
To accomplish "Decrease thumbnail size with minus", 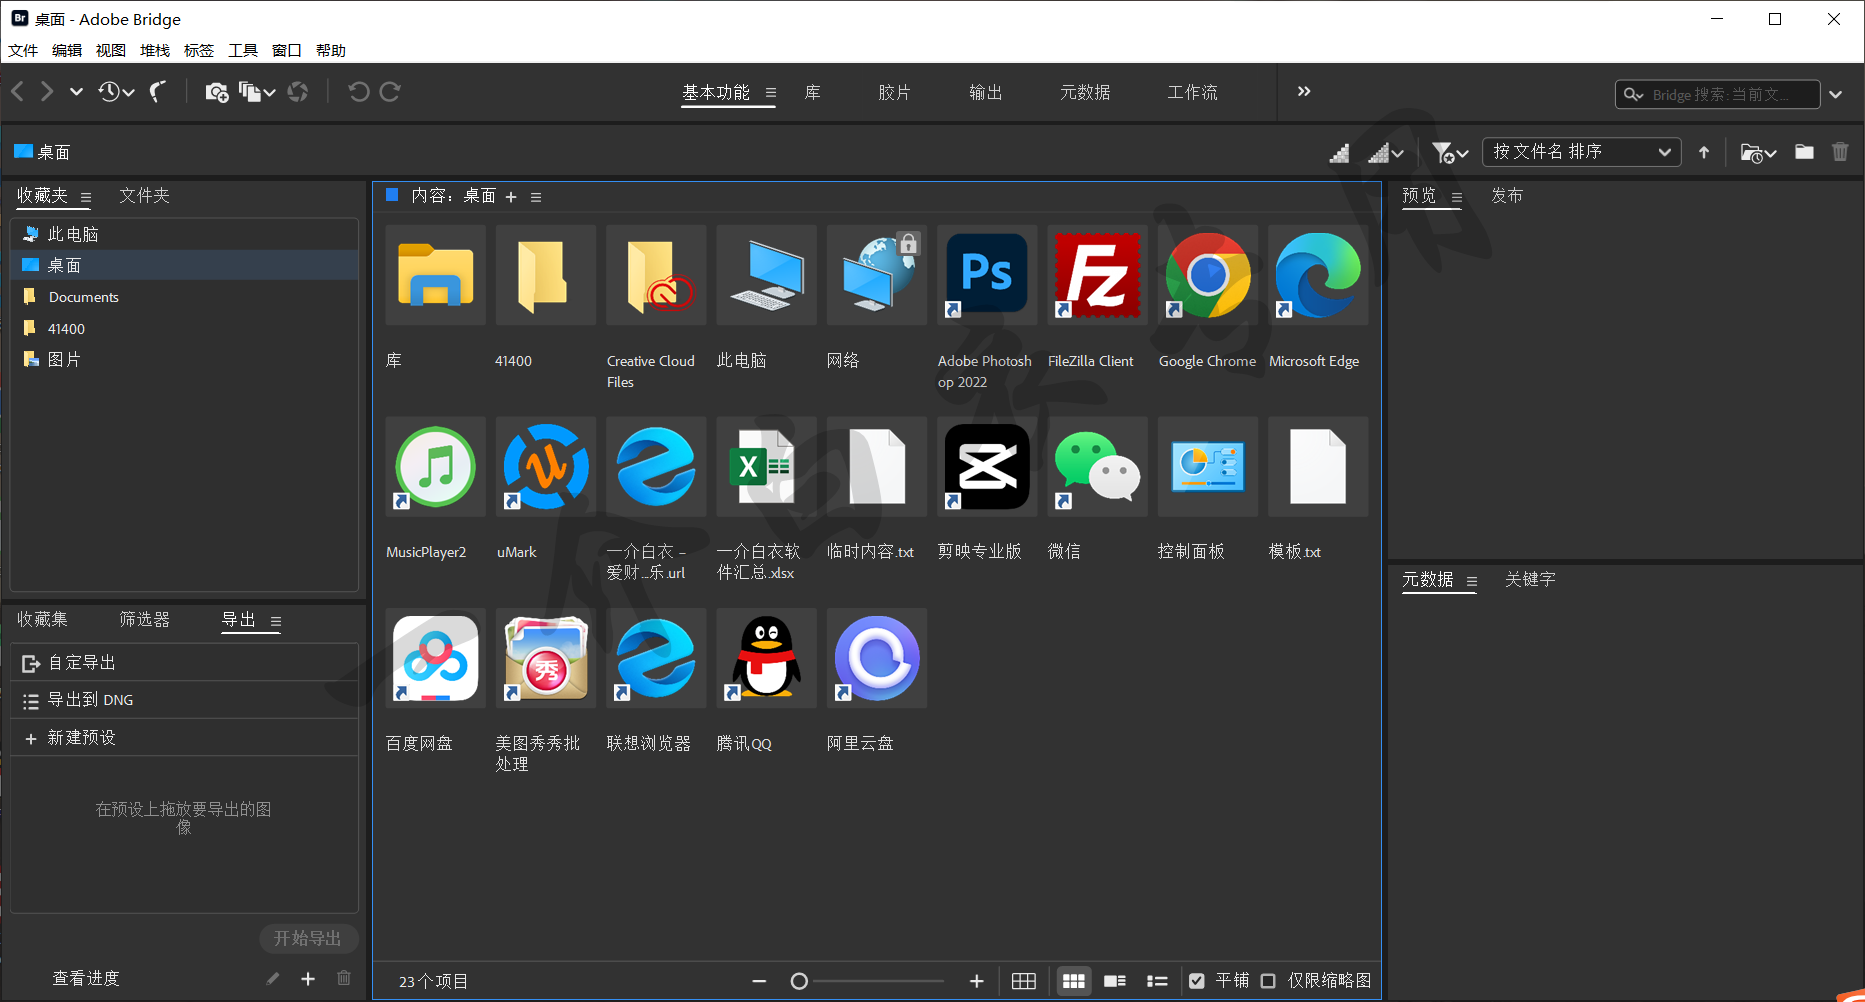I will [x=759, y=981].
